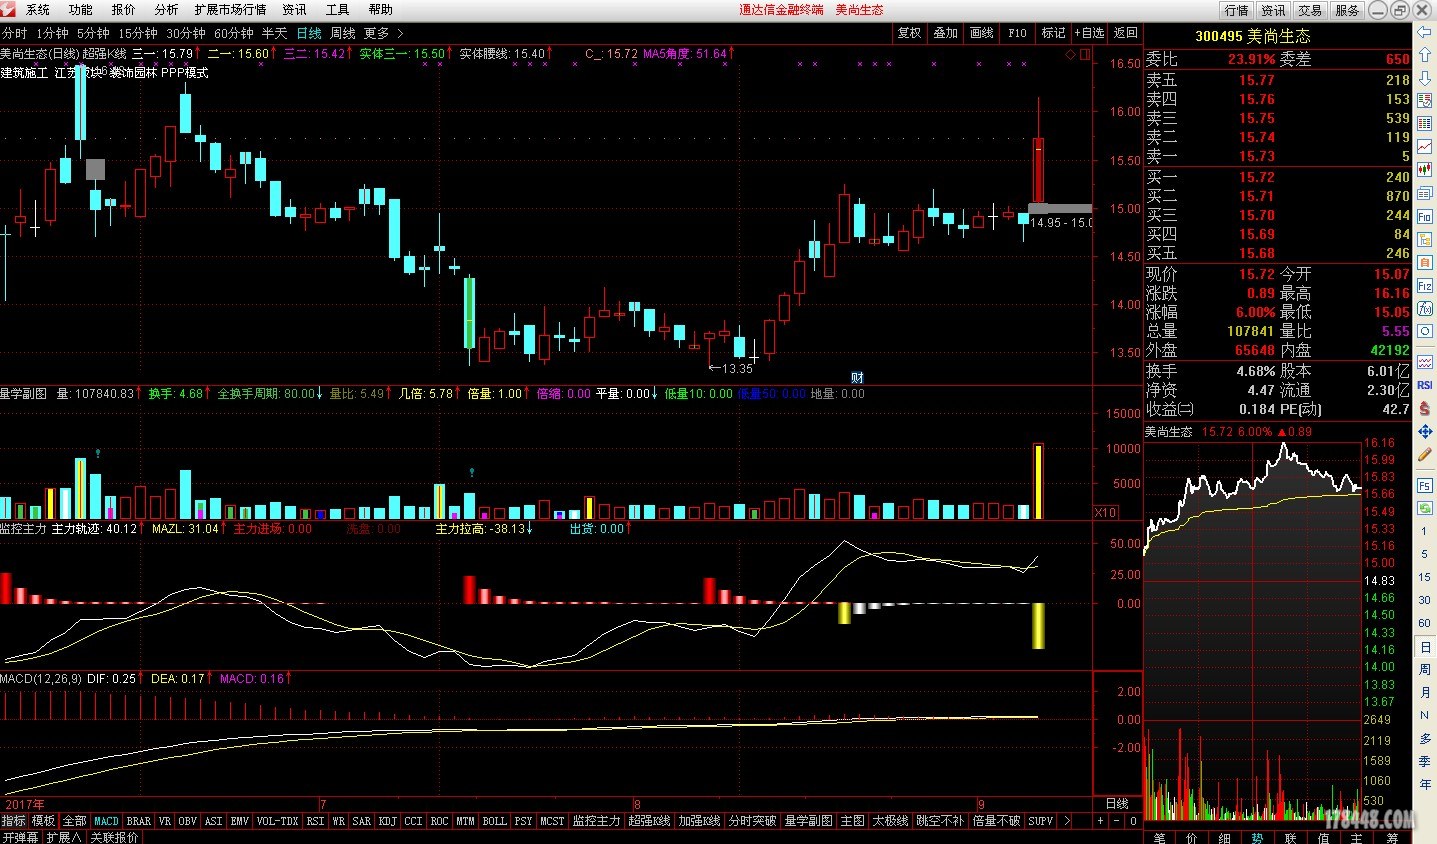This screenshot has height=844, width=1437.
Task: Click the FS sidebar icon
Action: (1425, 485)
